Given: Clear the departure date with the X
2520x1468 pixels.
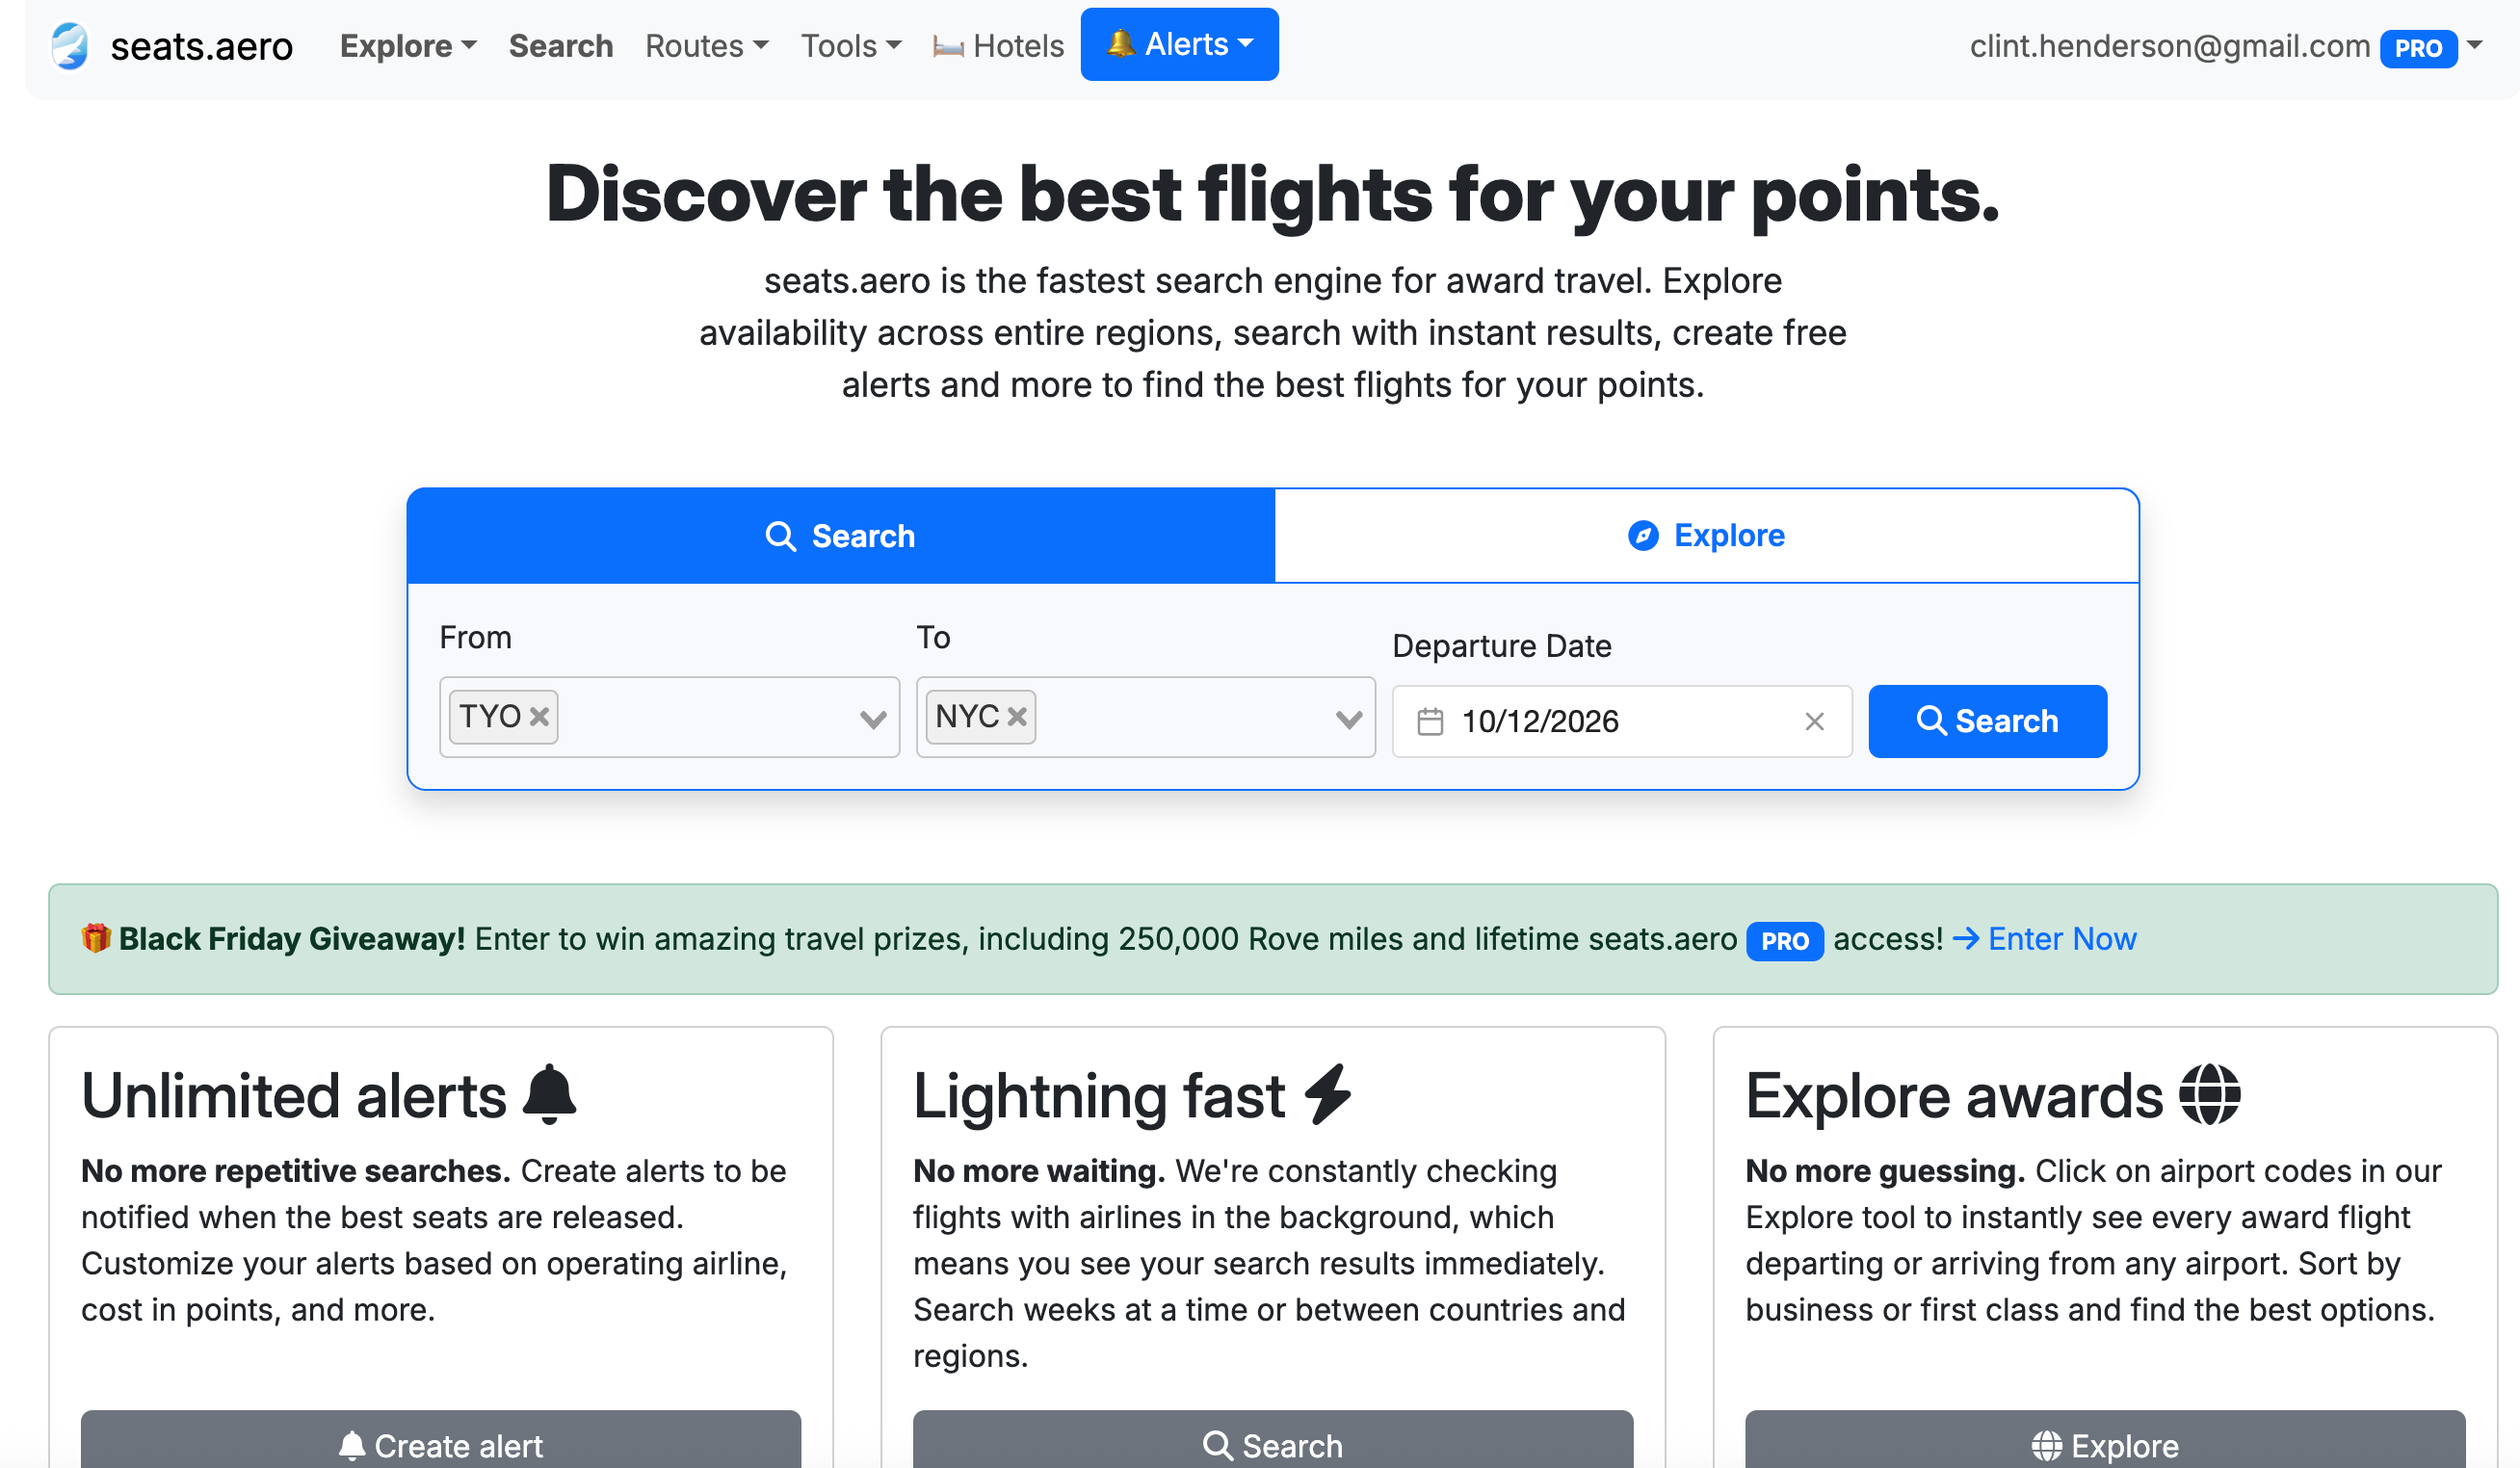Looking at the screenshot, I should click(x=1815, y=721).
